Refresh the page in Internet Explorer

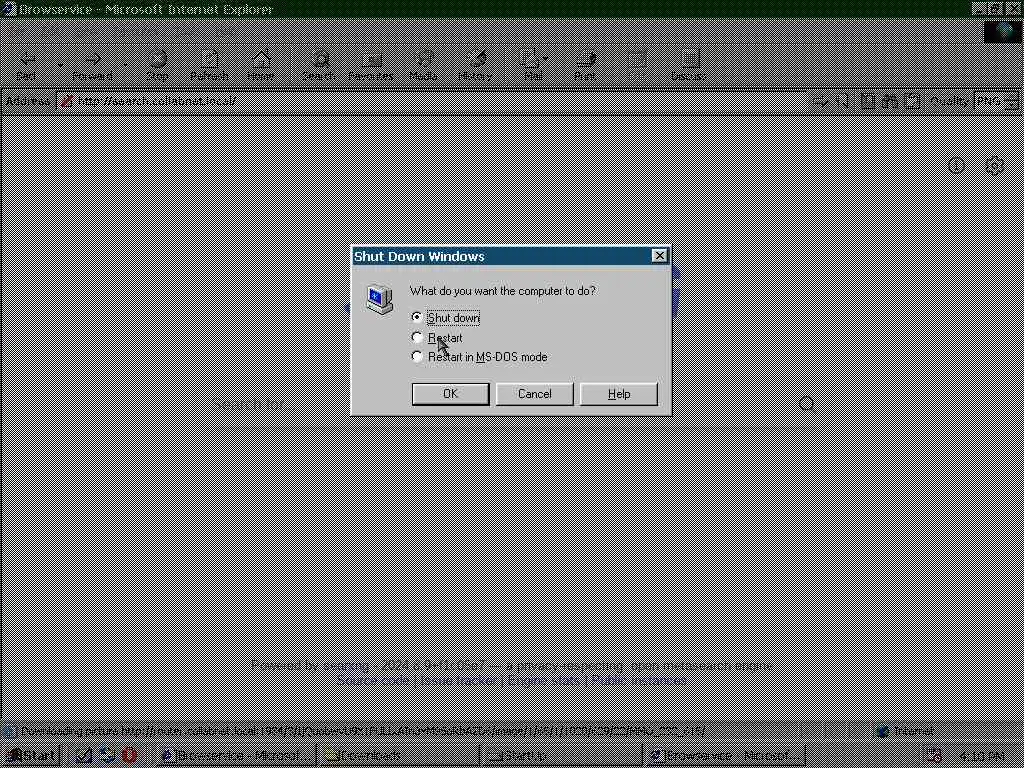pos(209,65)
